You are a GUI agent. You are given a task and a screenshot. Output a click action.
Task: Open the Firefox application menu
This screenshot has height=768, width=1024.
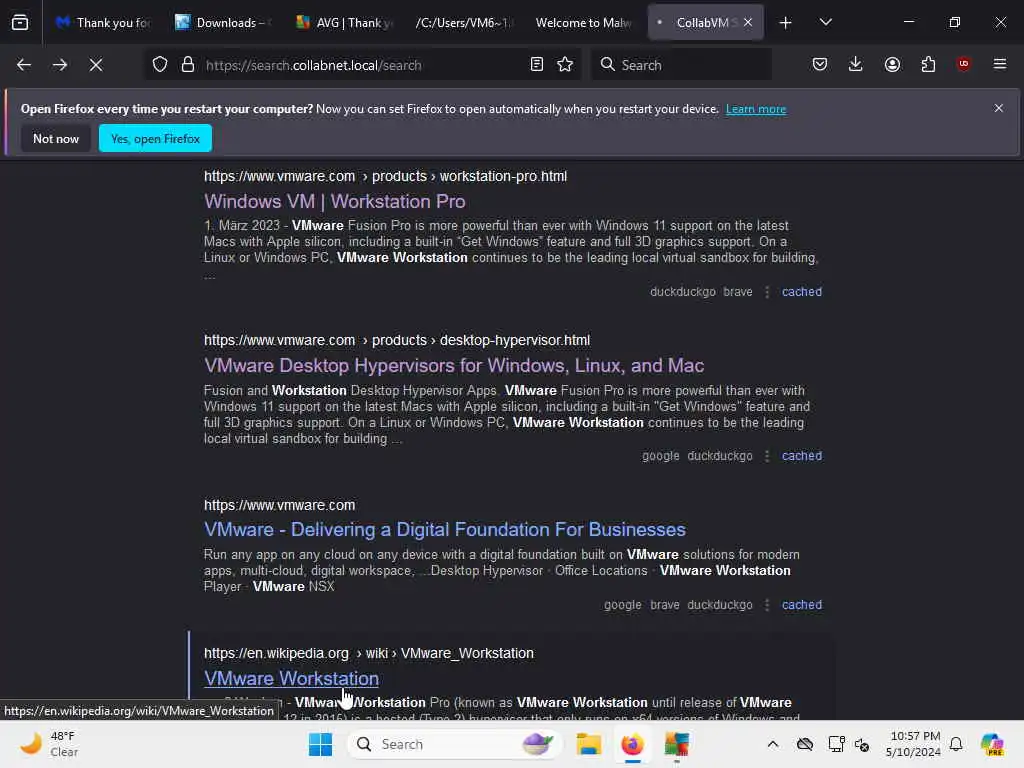pyautogui.click(x=999, y=65)
